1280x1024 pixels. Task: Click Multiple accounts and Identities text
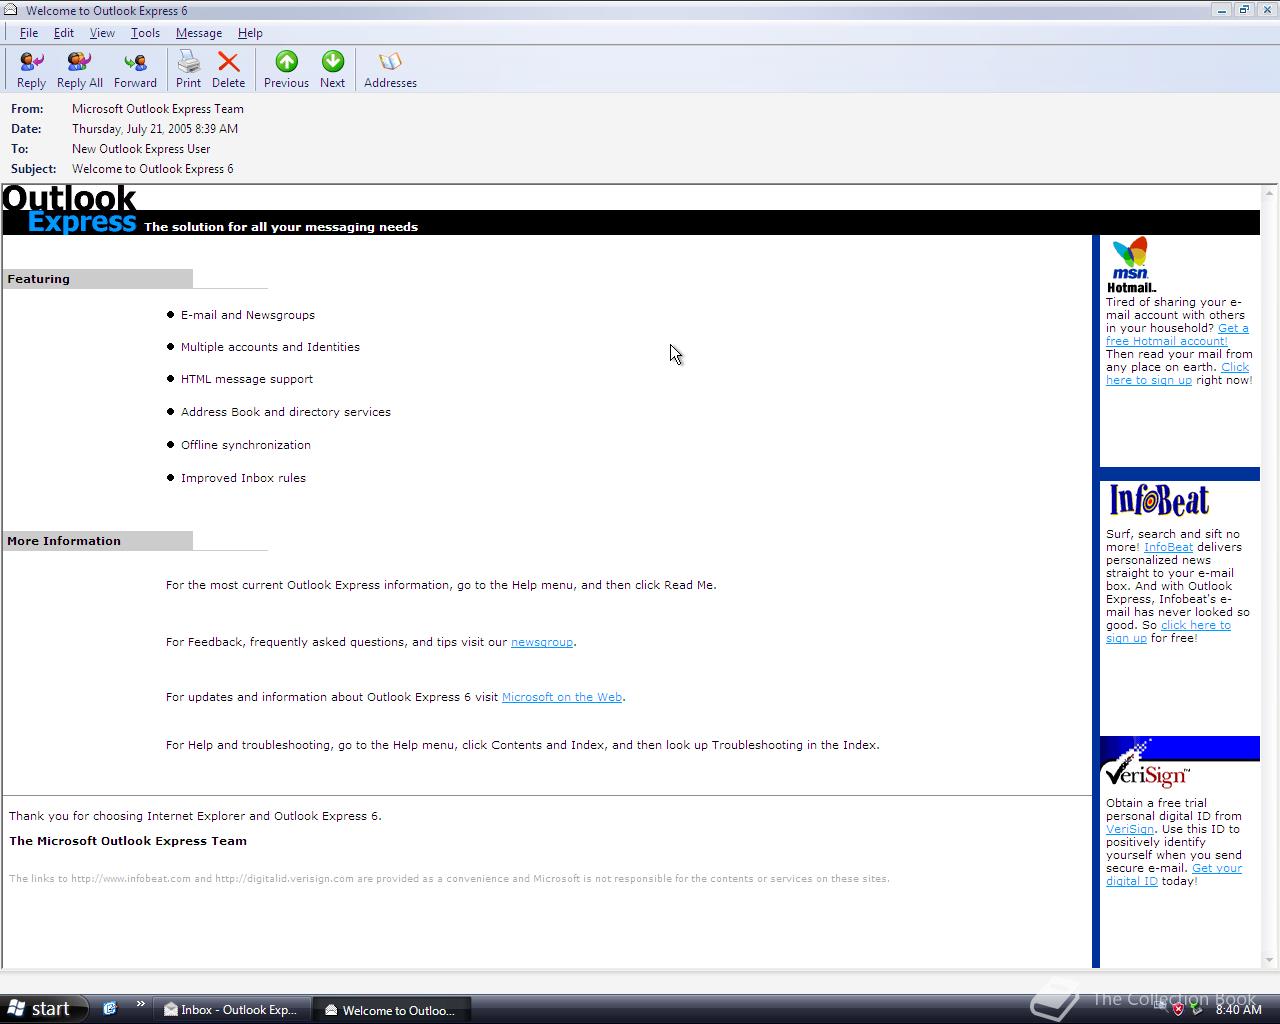coord(270,347)
